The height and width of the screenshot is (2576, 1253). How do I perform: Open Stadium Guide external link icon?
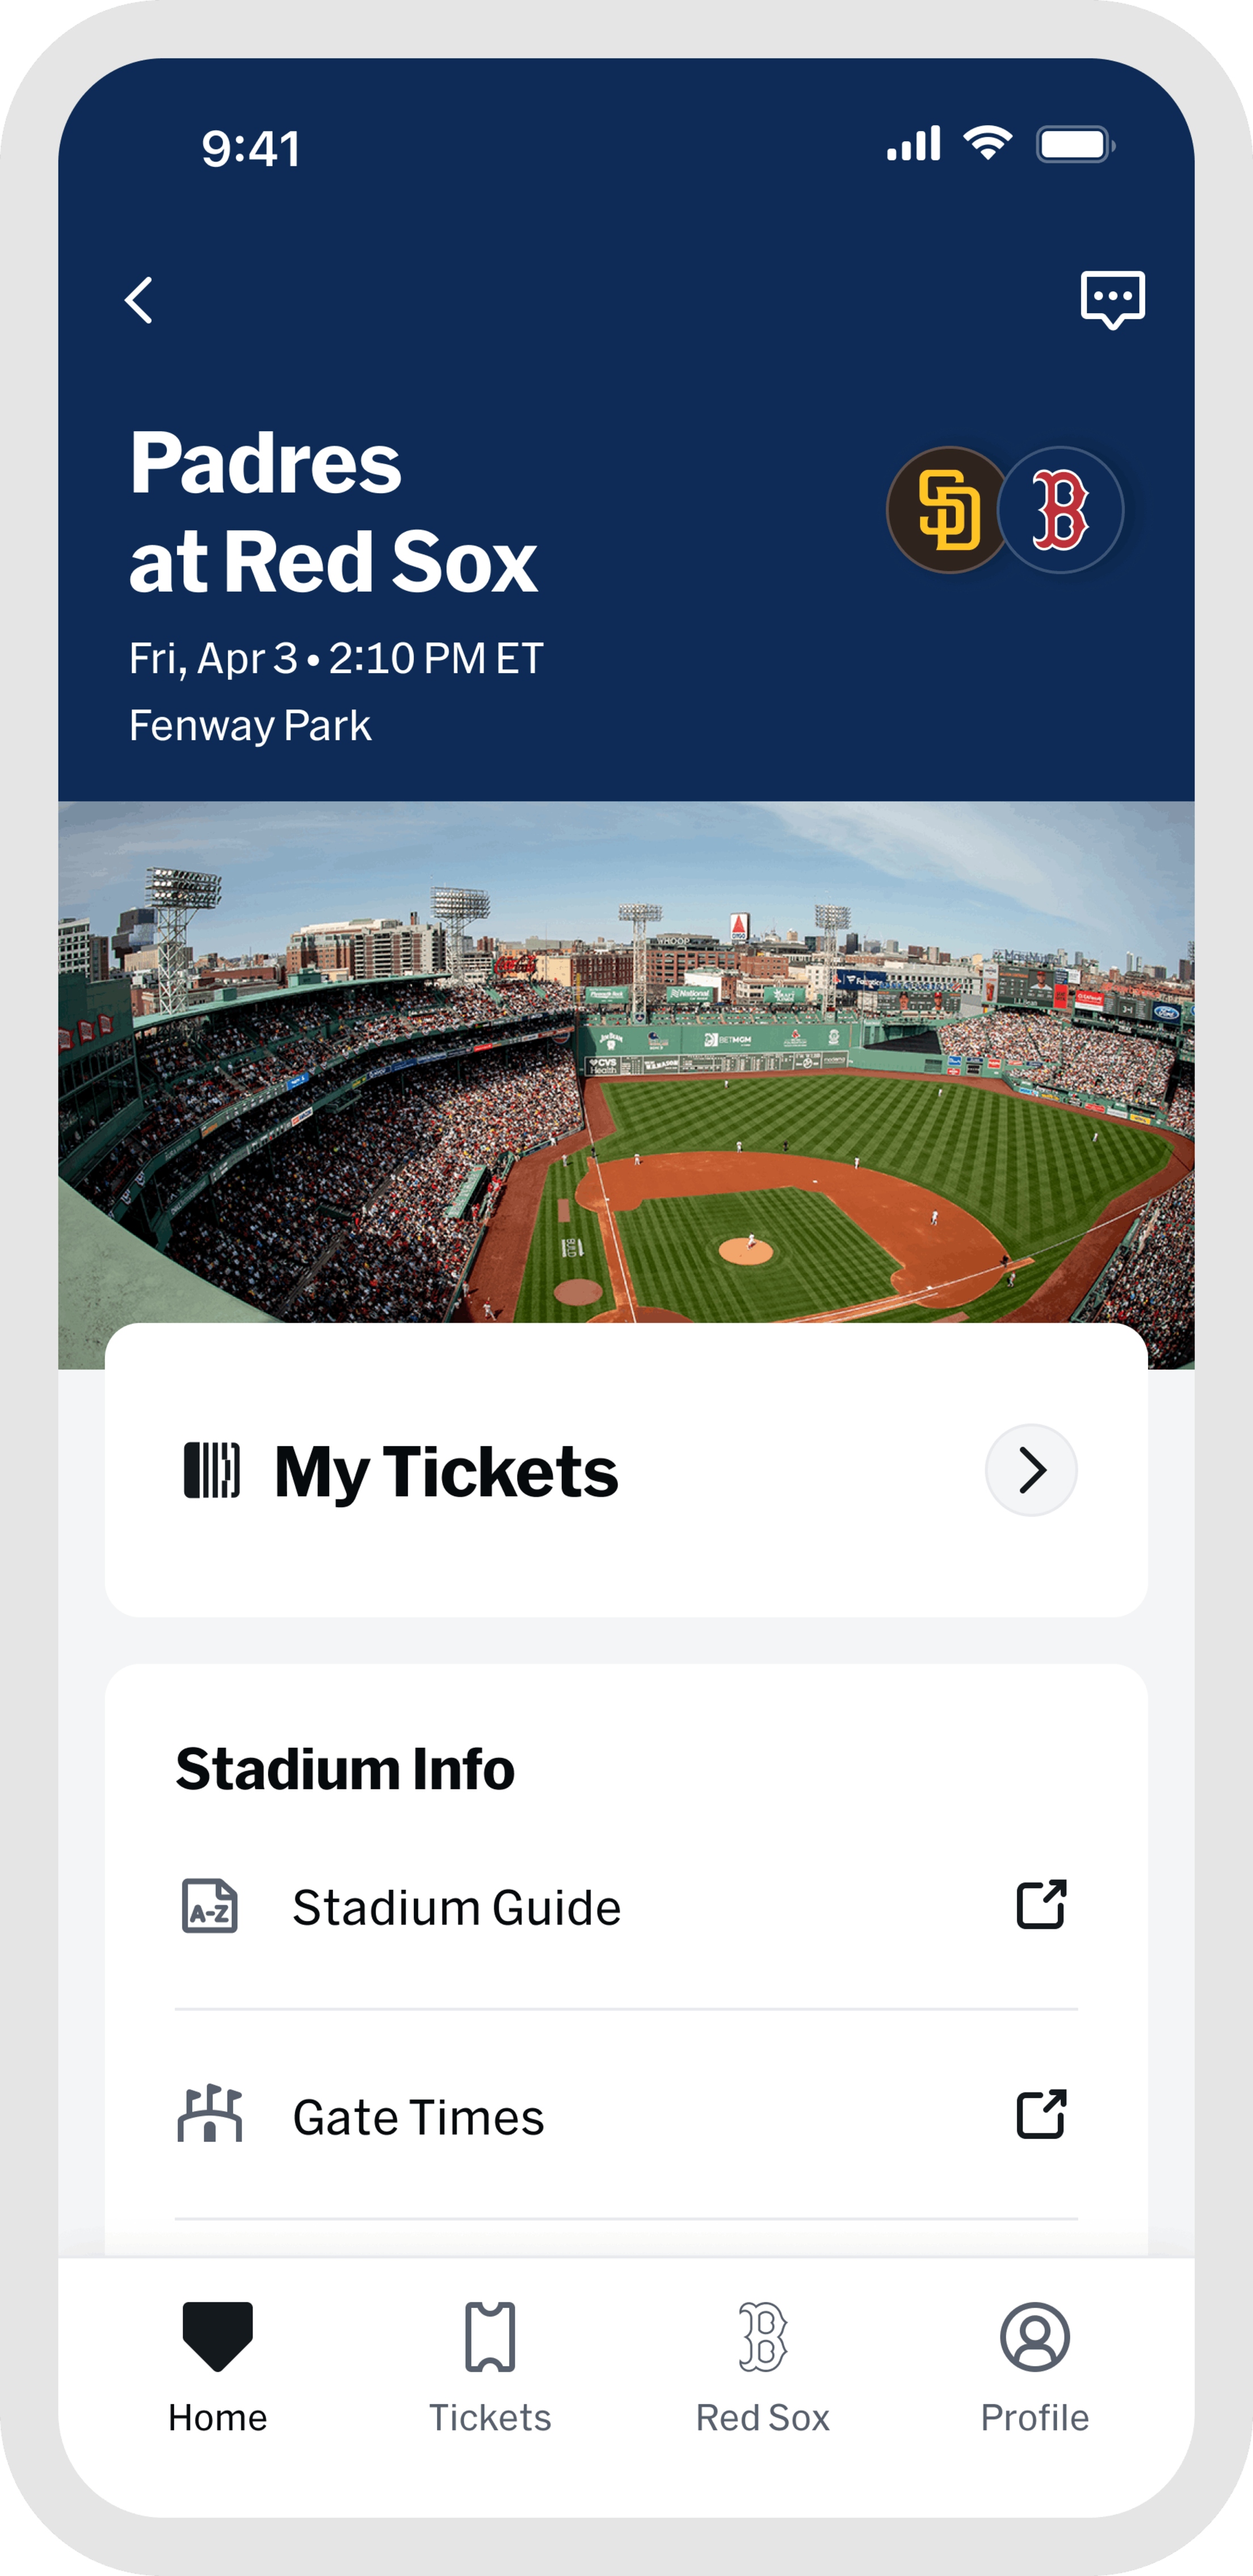tap(1041, 1905)
